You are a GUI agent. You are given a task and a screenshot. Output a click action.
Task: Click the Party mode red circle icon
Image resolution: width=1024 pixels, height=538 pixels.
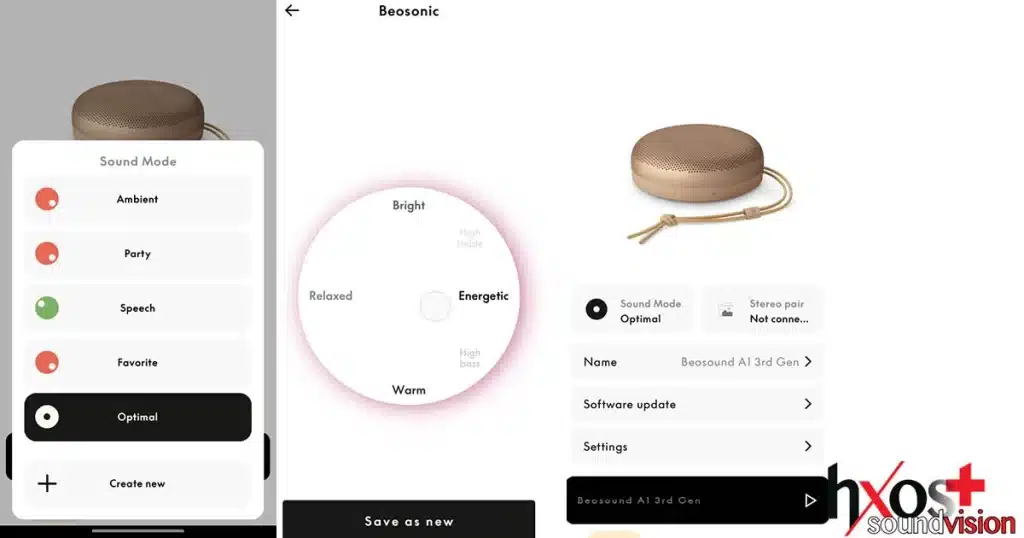[47, 253]
